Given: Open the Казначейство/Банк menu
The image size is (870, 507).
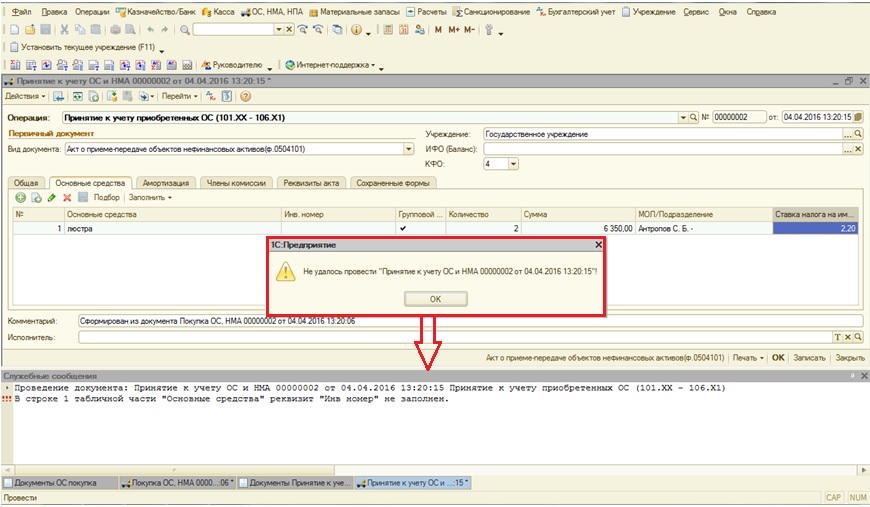Looking at the screenshot, I should (156, 12).
